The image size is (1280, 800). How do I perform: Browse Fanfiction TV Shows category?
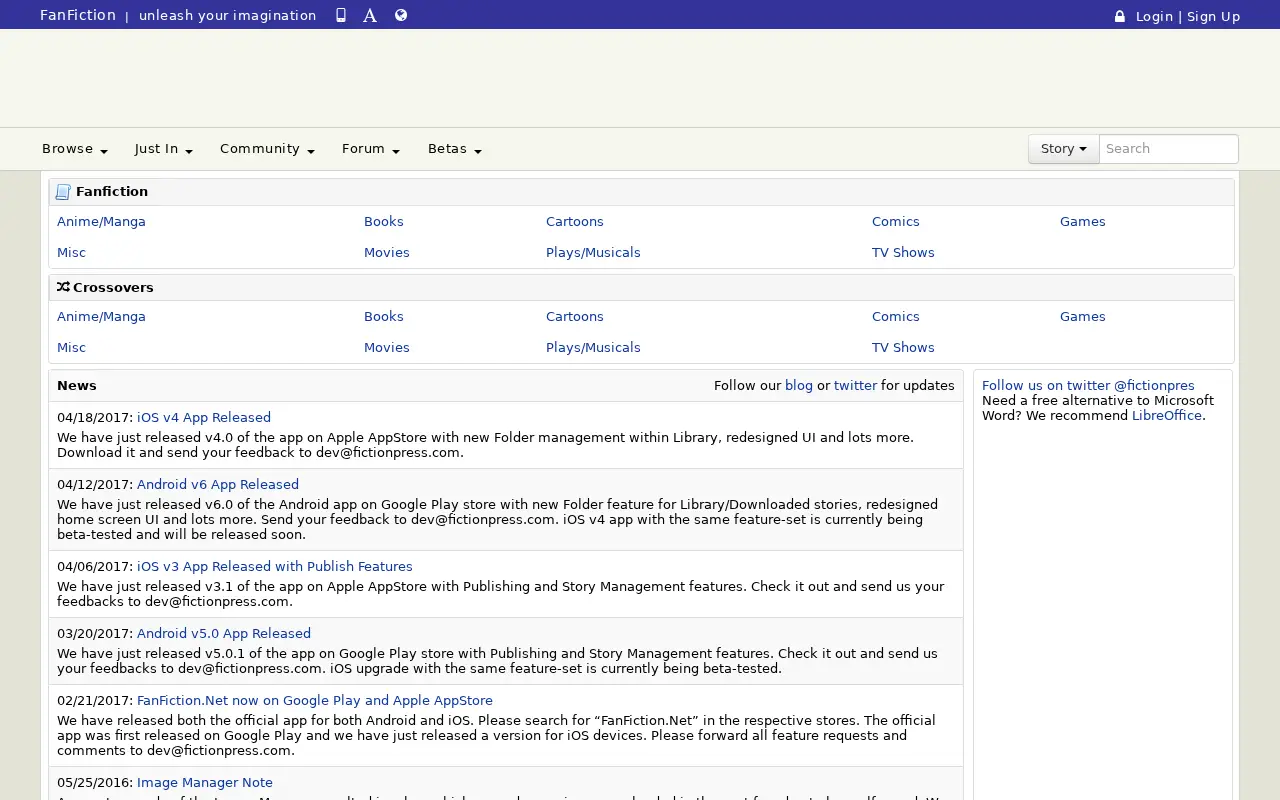[x=903, y=253]
